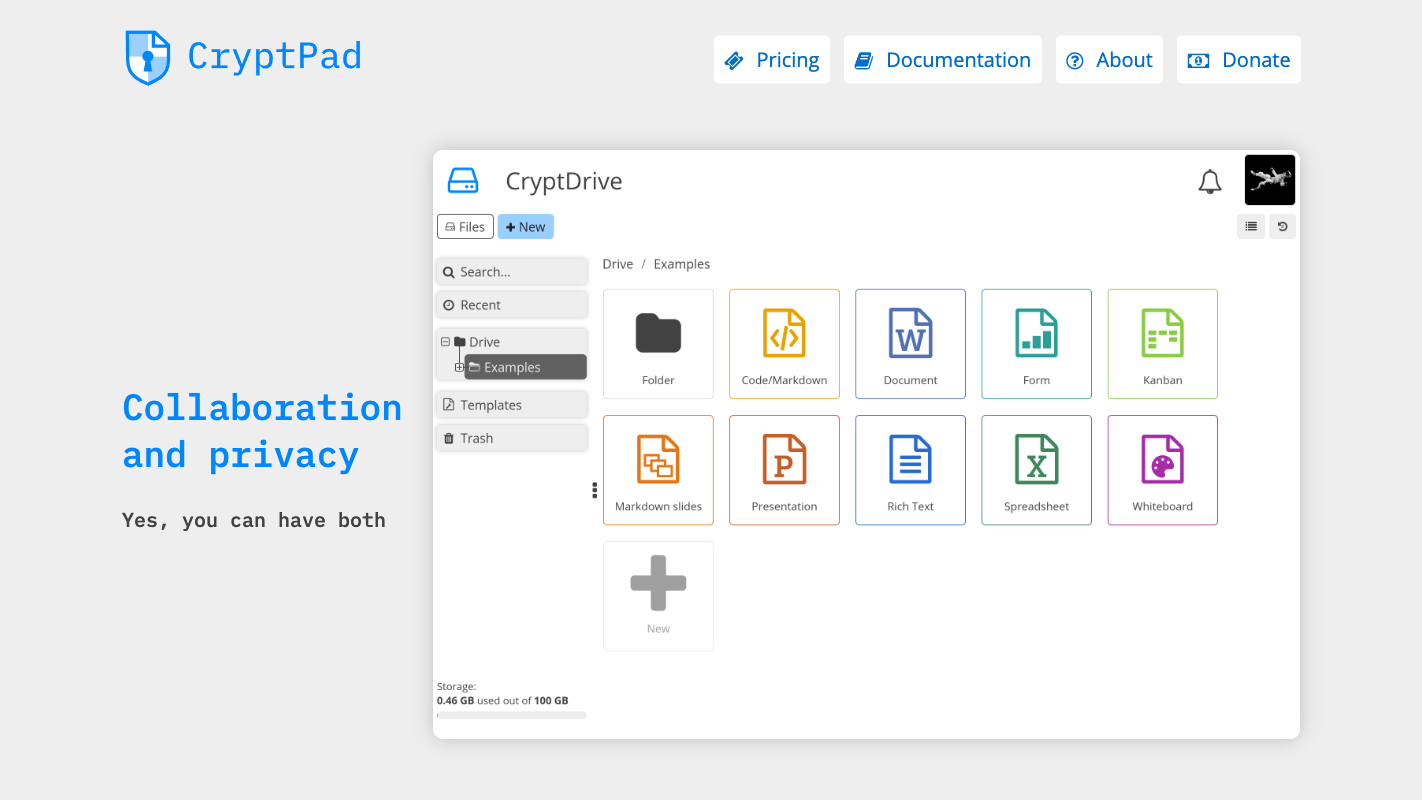
Task: Click the New plus tile
Action: (x=658, y=596)
